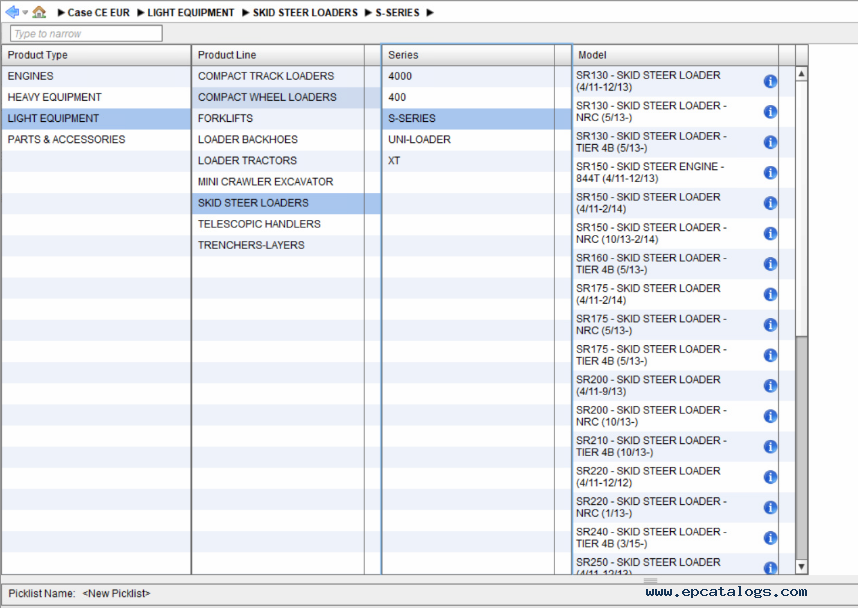The height and width of the screenshot is (608, 858).
Task: Select the 4000 series
Action: (x=476, y=76)
